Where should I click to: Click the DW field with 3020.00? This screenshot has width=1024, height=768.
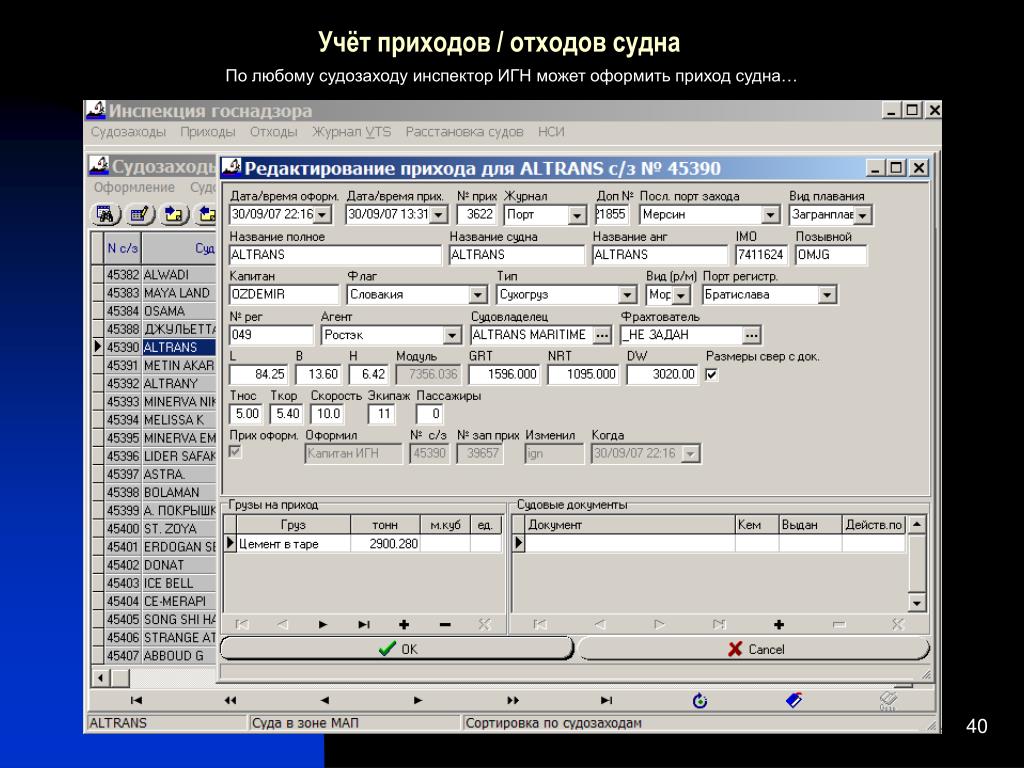coord(662,375)
